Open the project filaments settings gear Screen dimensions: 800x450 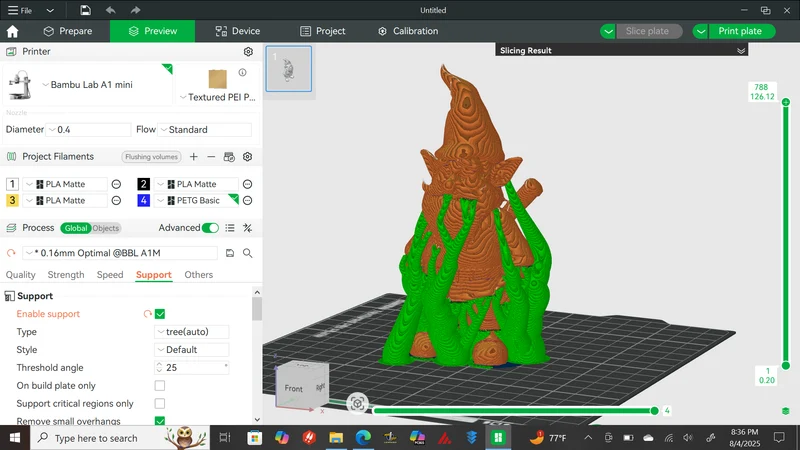247,157
